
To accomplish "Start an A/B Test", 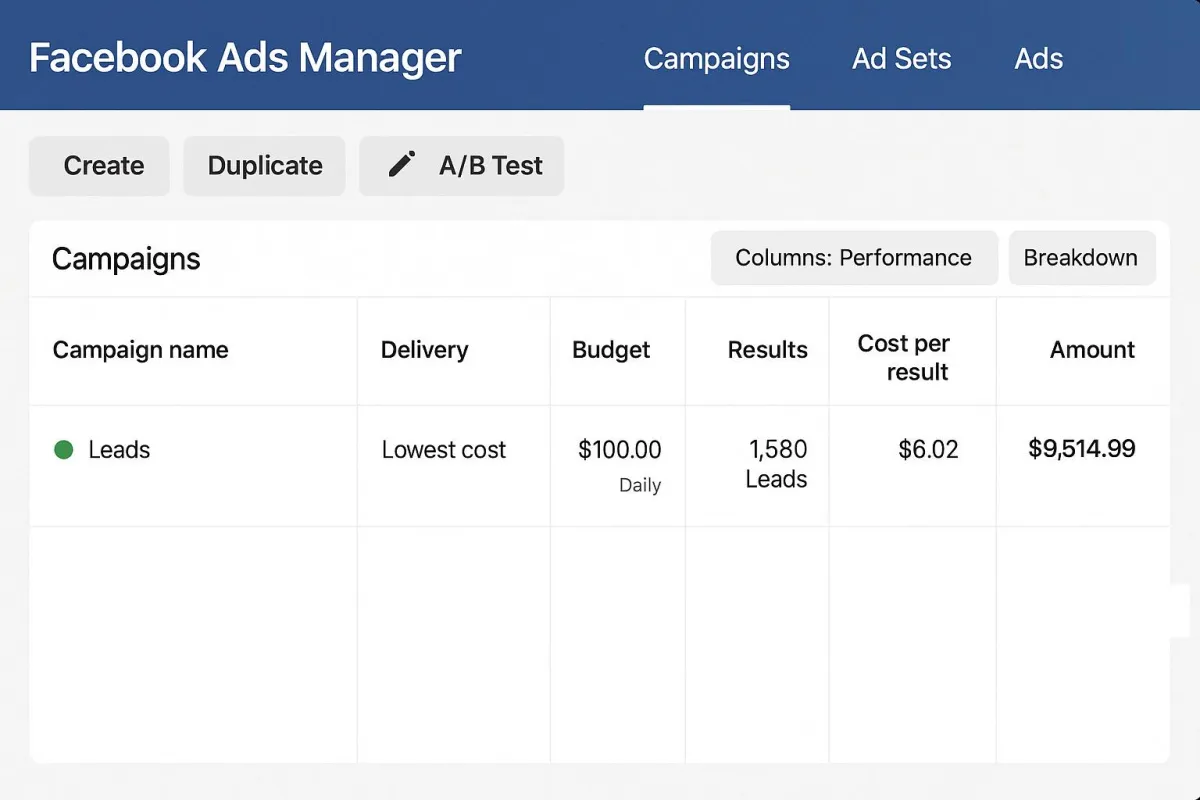I will (x=462, y=166).
